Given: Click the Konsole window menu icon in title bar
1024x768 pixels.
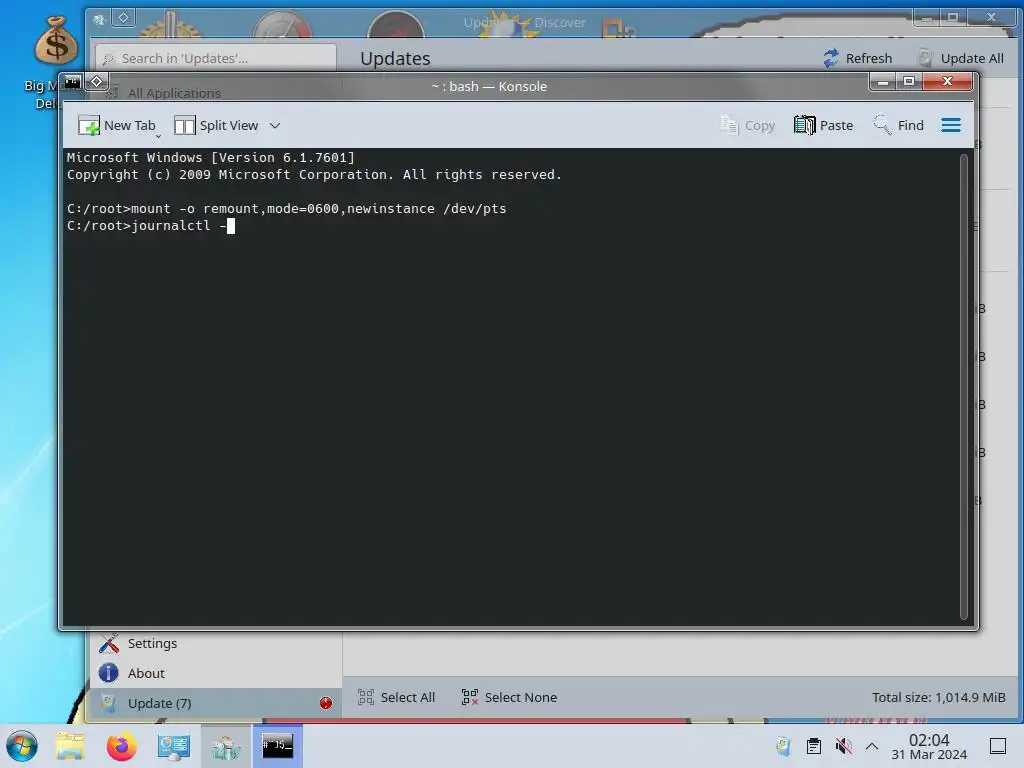Looking at the screenshot, I should 72,82.
